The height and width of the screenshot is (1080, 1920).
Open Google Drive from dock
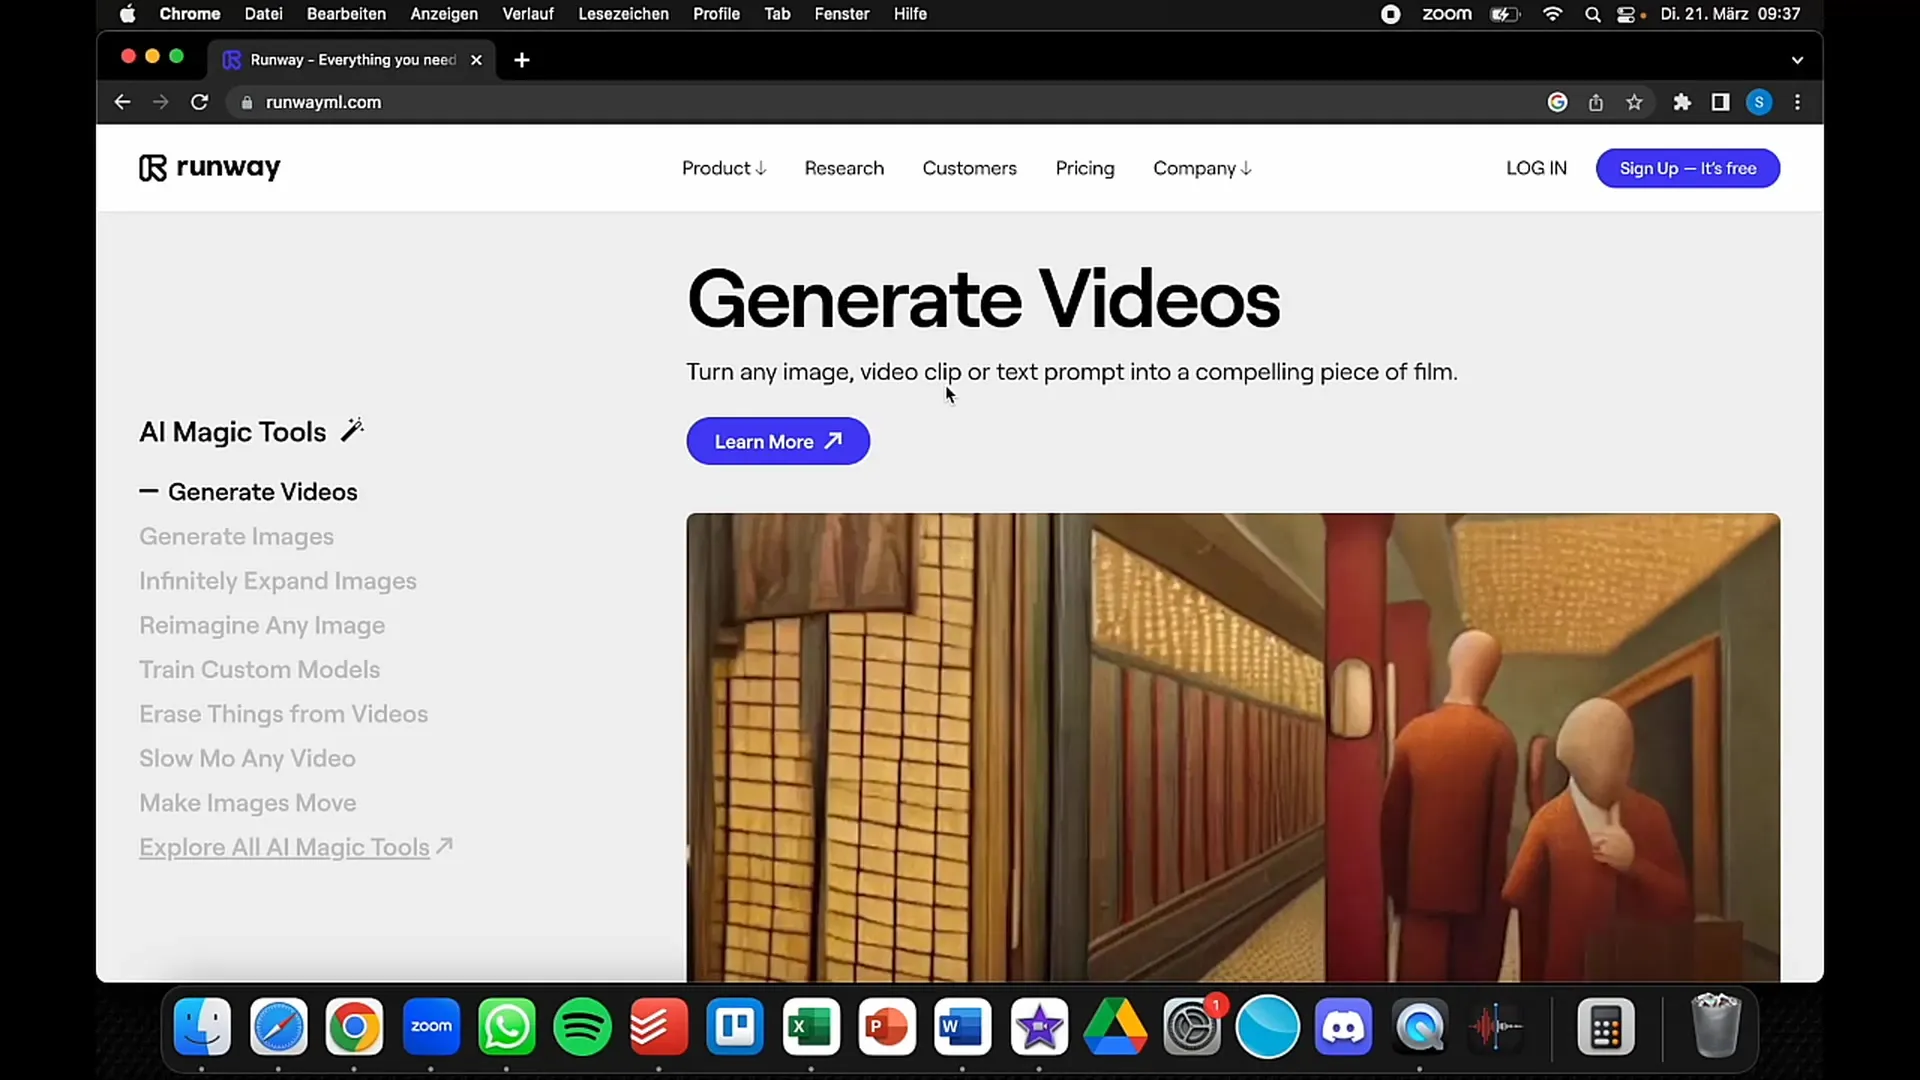click(x=1116, y=1026)
